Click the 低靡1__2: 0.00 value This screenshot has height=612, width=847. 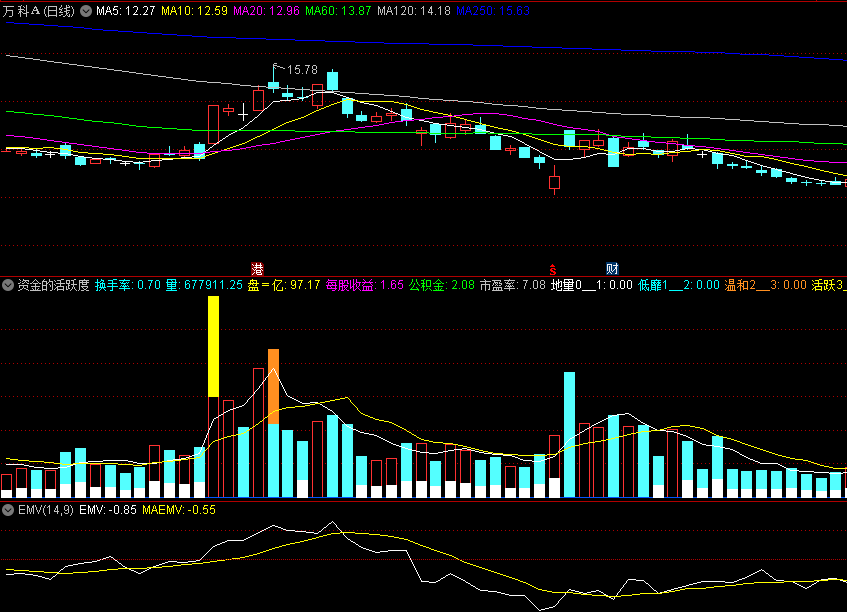click(678, 285)
